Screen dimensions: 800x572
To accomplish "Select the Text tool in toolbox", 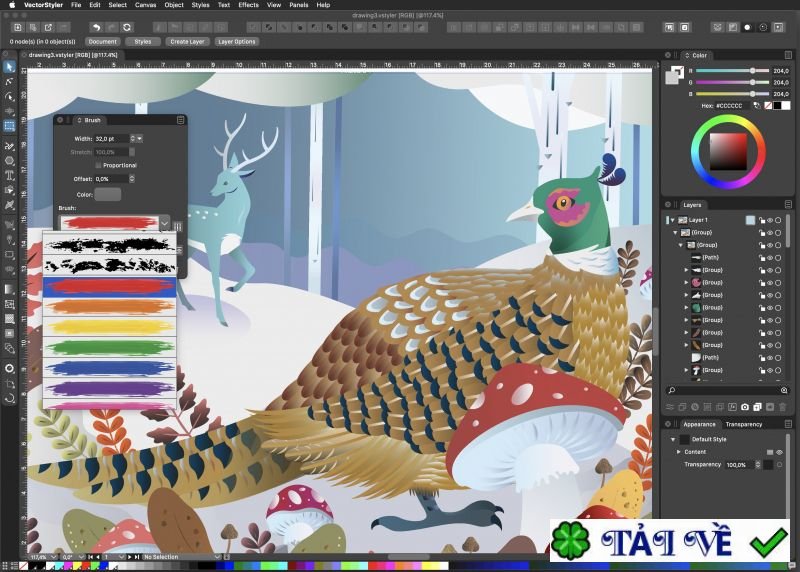I will pos(9,175).
